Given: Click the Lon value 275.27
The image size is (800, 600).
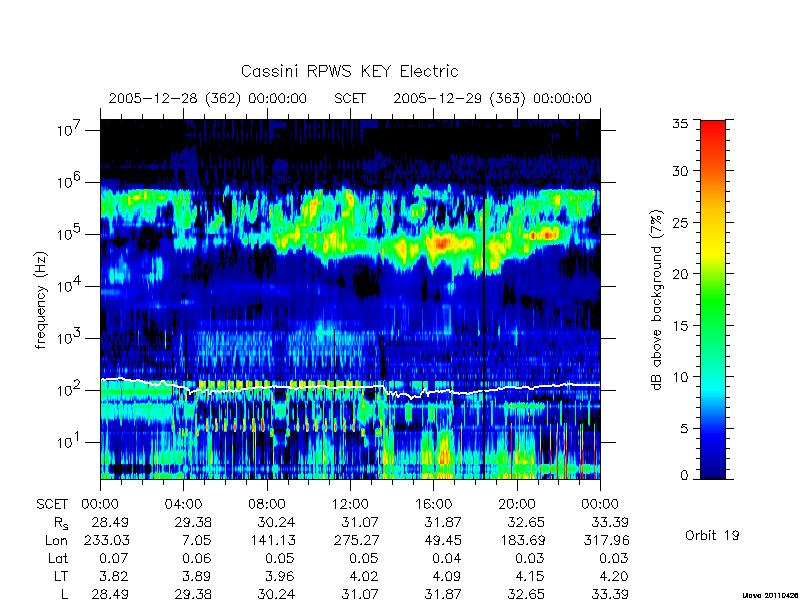Looking at the screenshot, I should tap(356, 540).
